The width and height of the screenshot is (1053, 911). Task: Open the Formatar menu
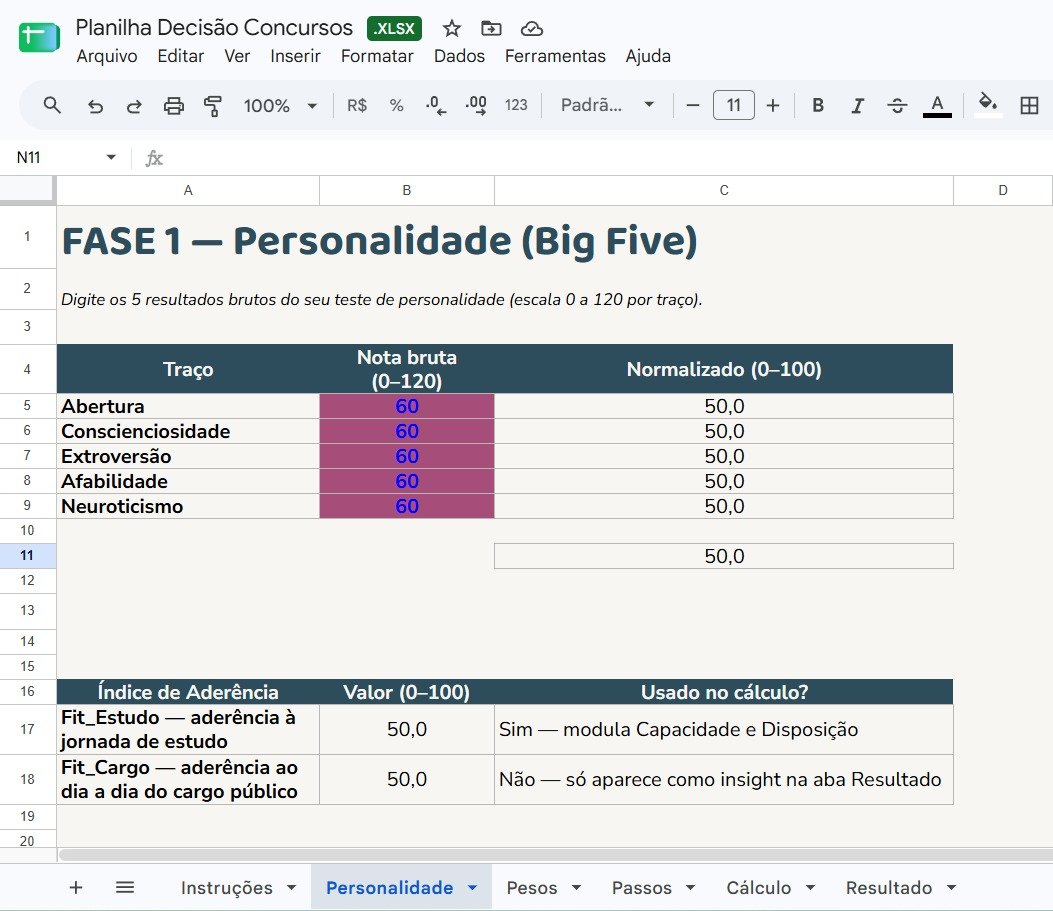pyautogui.click(x=377, y=56)
